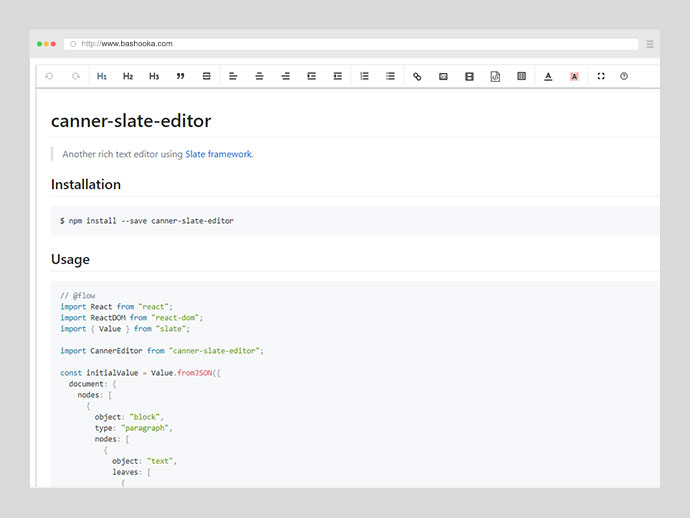Decrease indent with second indent icon
This screenshot has width=690, height=518.
338,76
